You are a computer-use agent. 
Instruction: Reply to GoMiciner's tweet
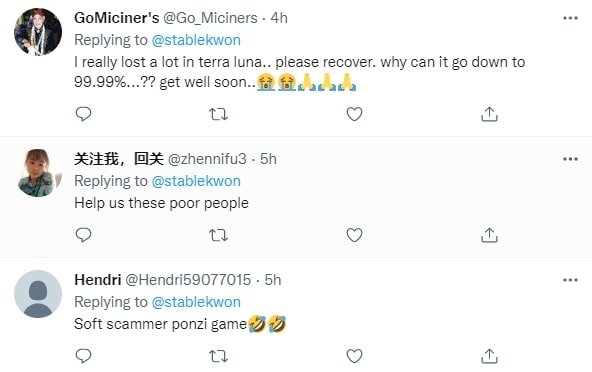click(83, 114)
